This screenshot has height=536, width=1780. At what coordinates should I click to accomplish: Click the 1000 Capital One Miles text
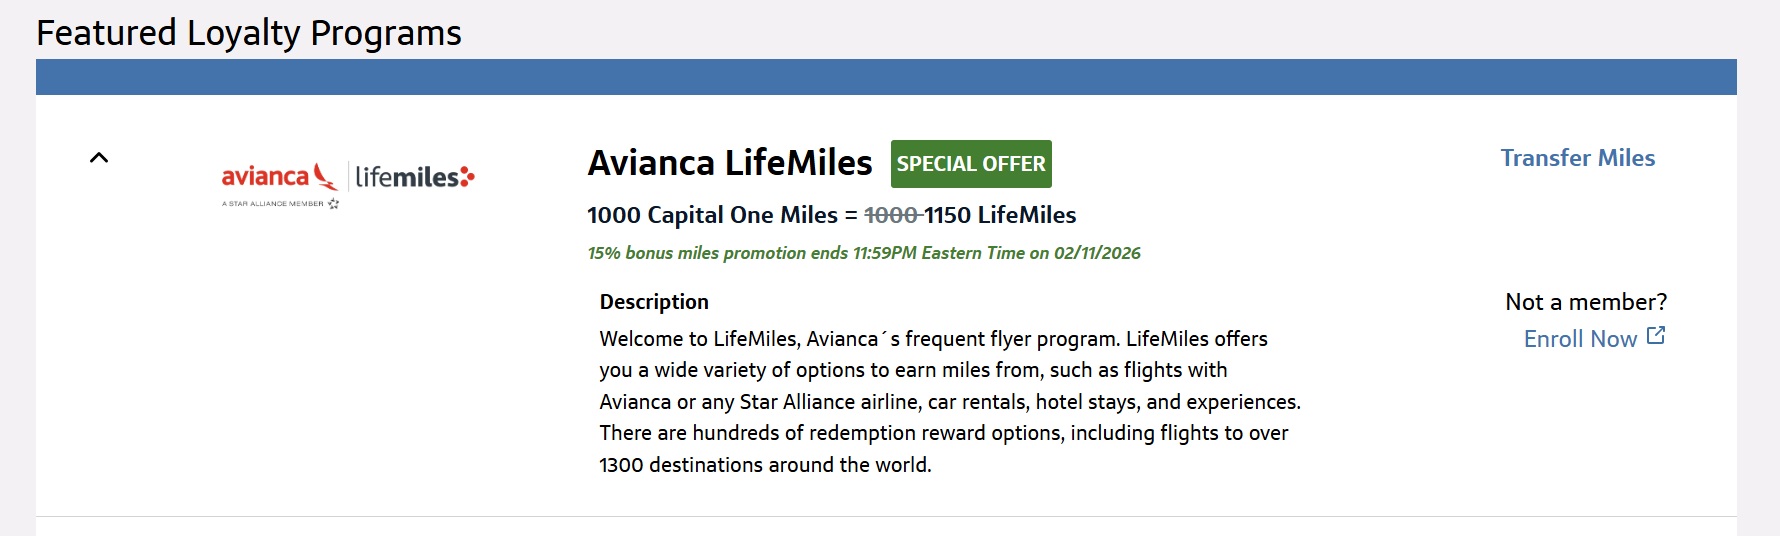point(712,215)
